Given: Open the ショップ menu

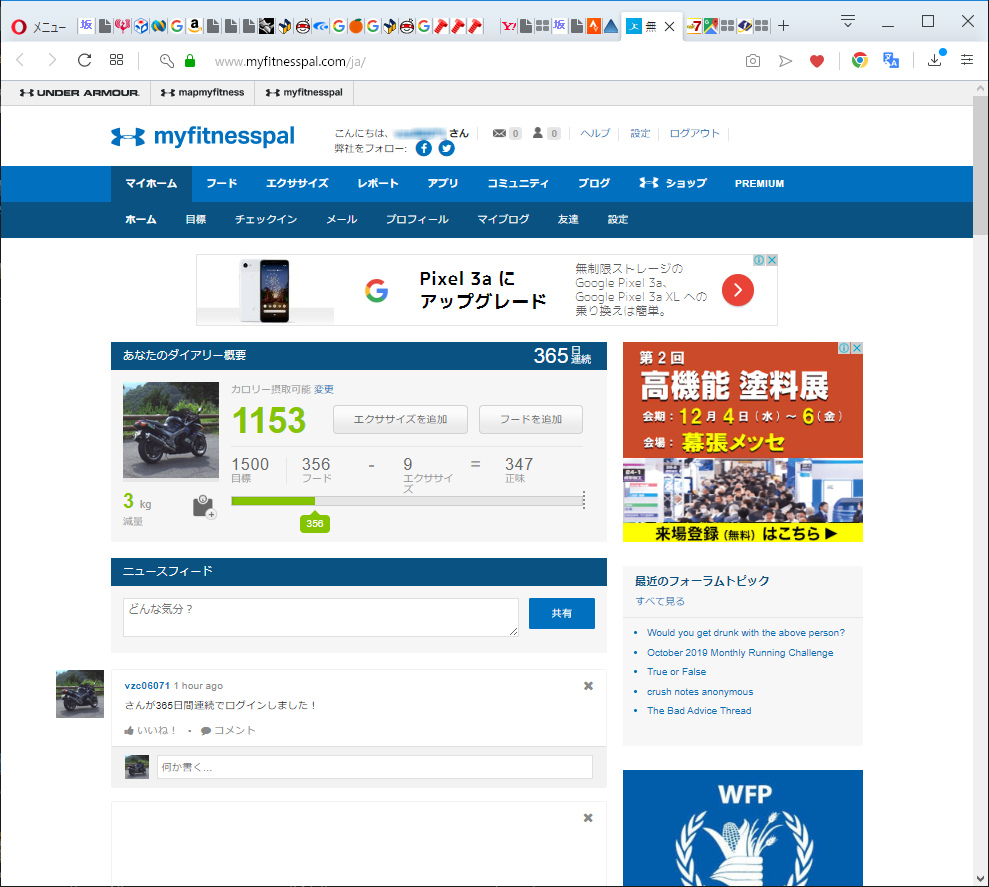Looking at the screenshot, I should pos(672,184).
